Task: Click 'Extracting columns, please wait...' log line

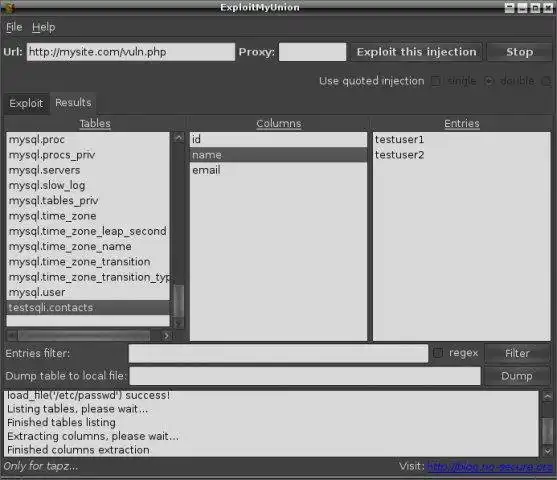Action: (93, 436)
